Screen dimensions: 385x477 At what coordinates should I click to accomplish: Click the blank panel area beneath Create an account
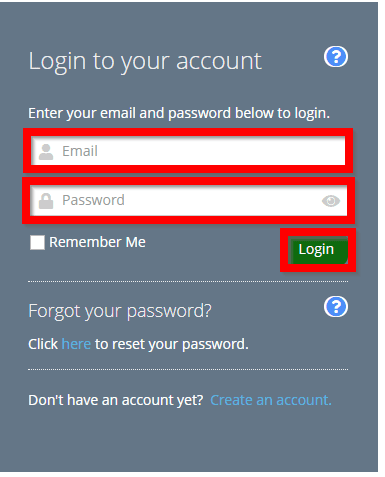point(188,440)
